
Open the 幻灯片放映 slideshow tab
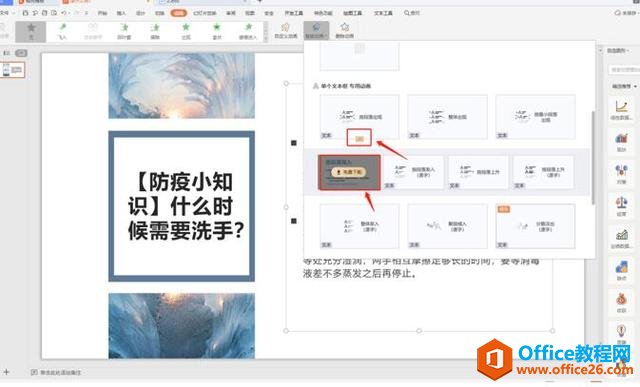[x=204, y=13]
